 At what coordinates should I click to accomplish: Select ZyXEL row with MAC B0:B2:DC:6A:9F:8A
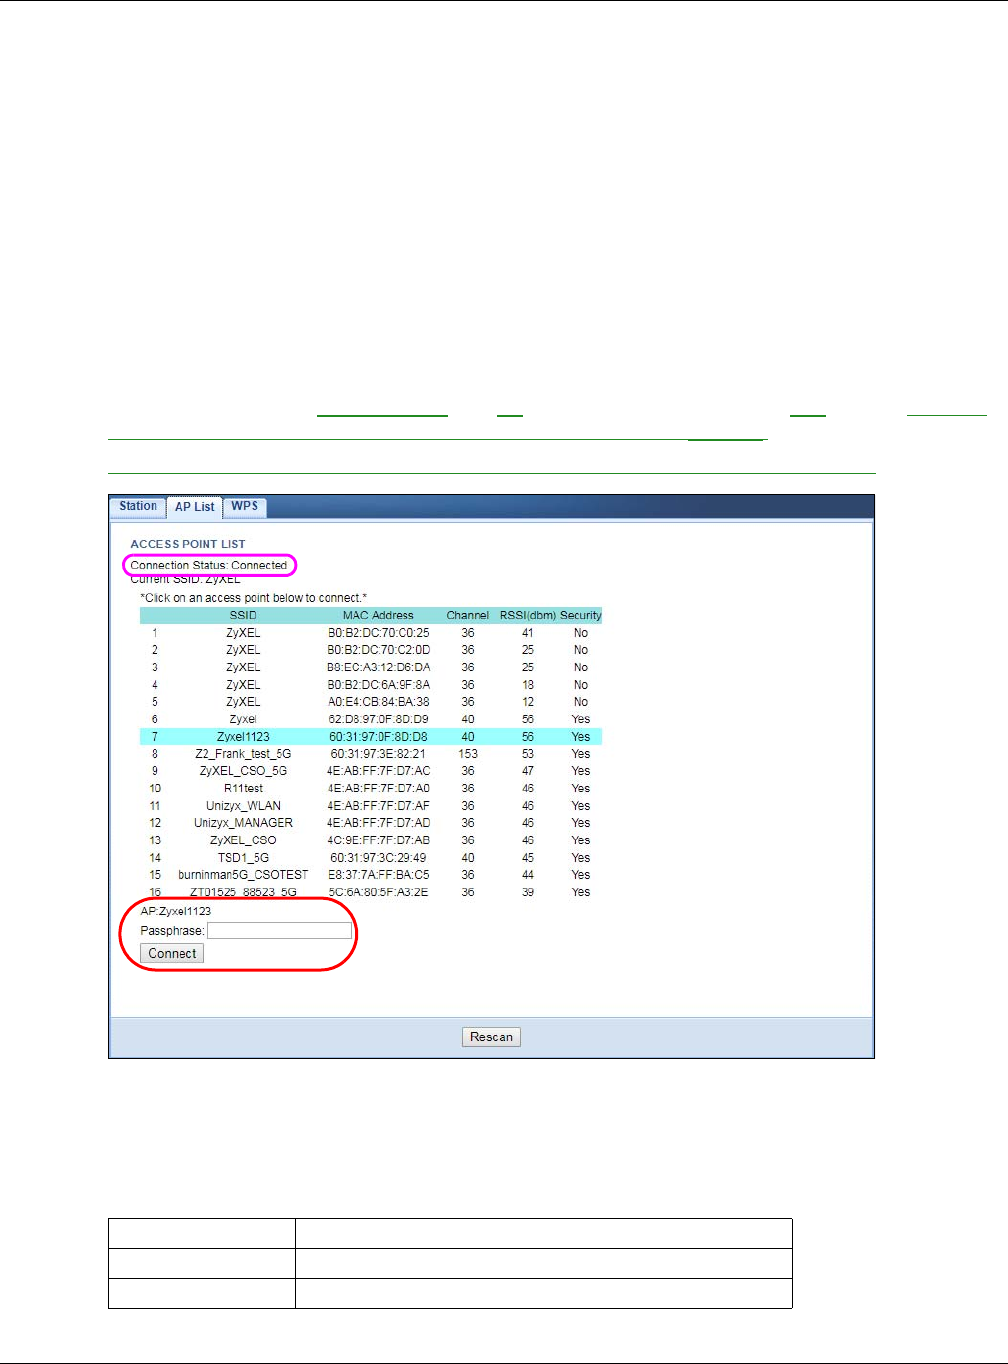tap(371, 685)
